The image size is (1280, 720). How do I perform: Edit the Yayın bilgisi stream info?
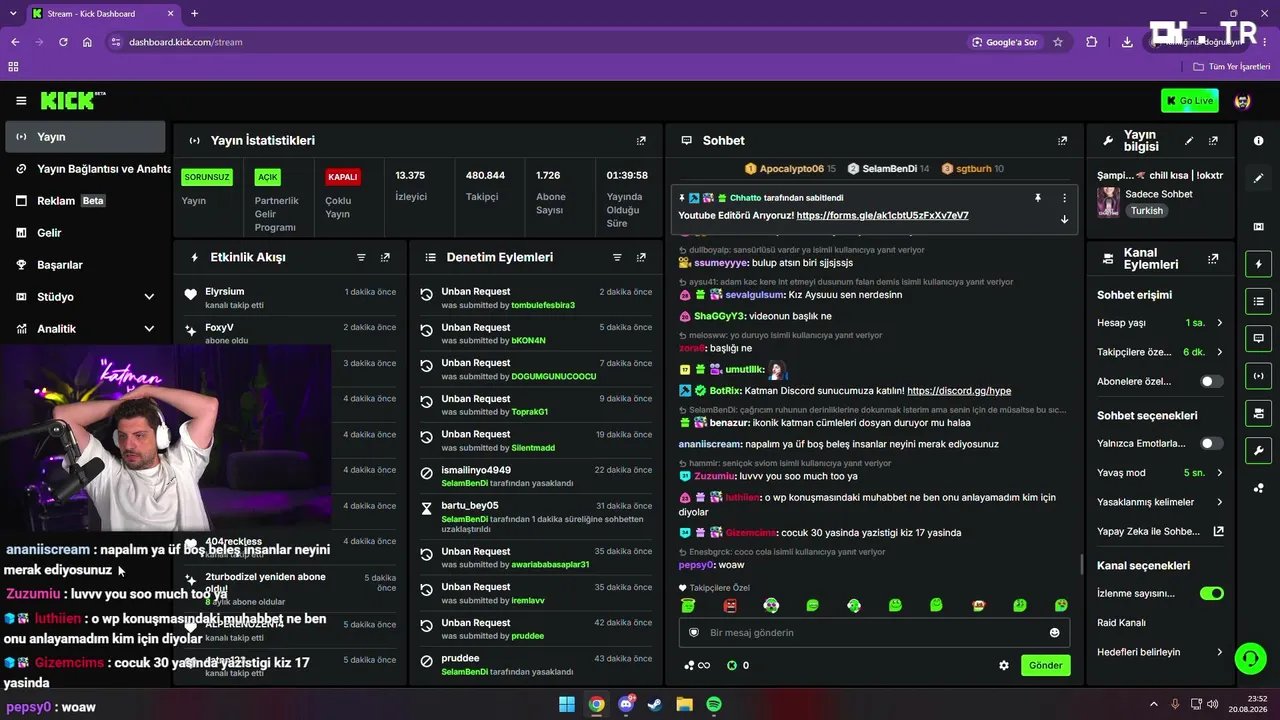[x=1189, y=141]
